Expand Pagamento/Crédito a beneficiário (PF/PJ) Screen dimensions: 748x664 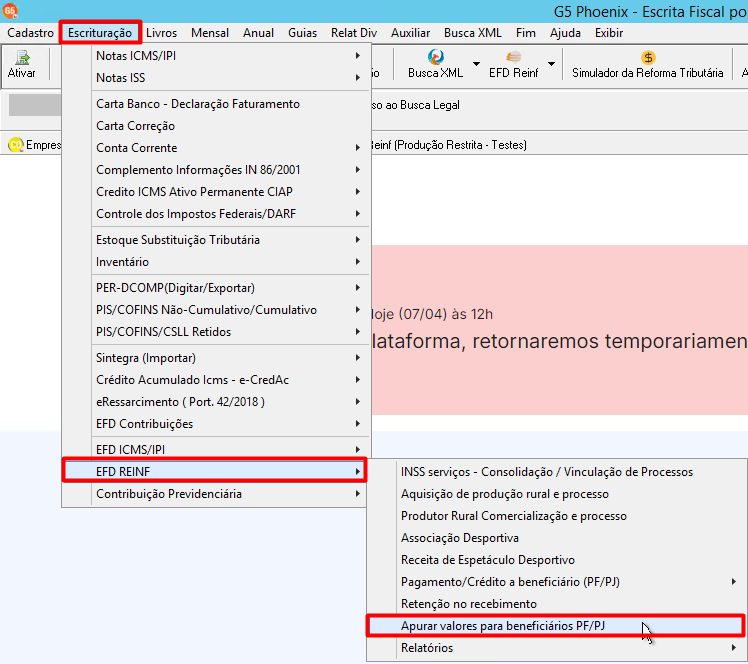click(x=556, y=581)
